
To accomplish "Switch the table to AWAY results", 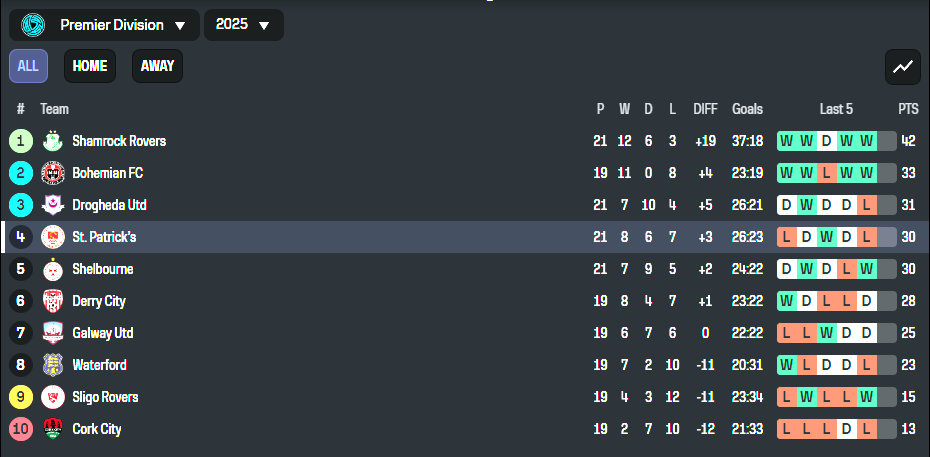I will [x=157, y=66].
